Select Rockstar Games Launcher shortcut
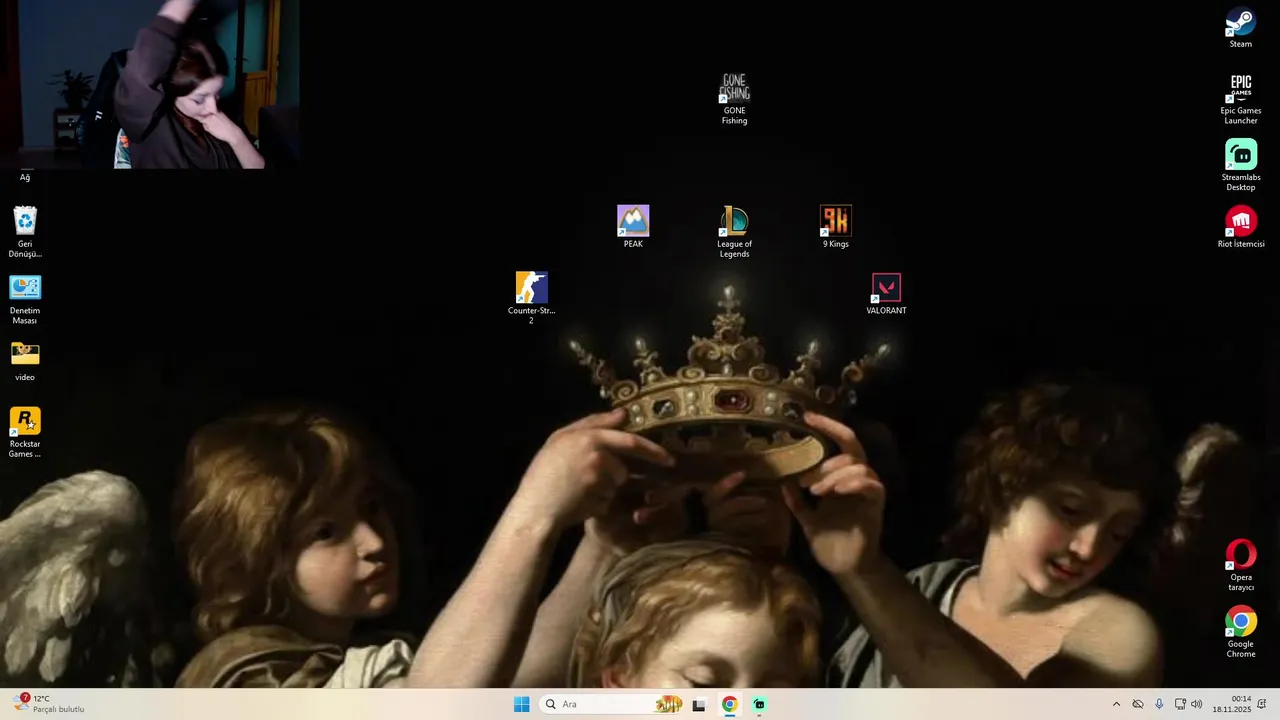The height and width of the screenshot is (720, 1280). click(25, 432)
